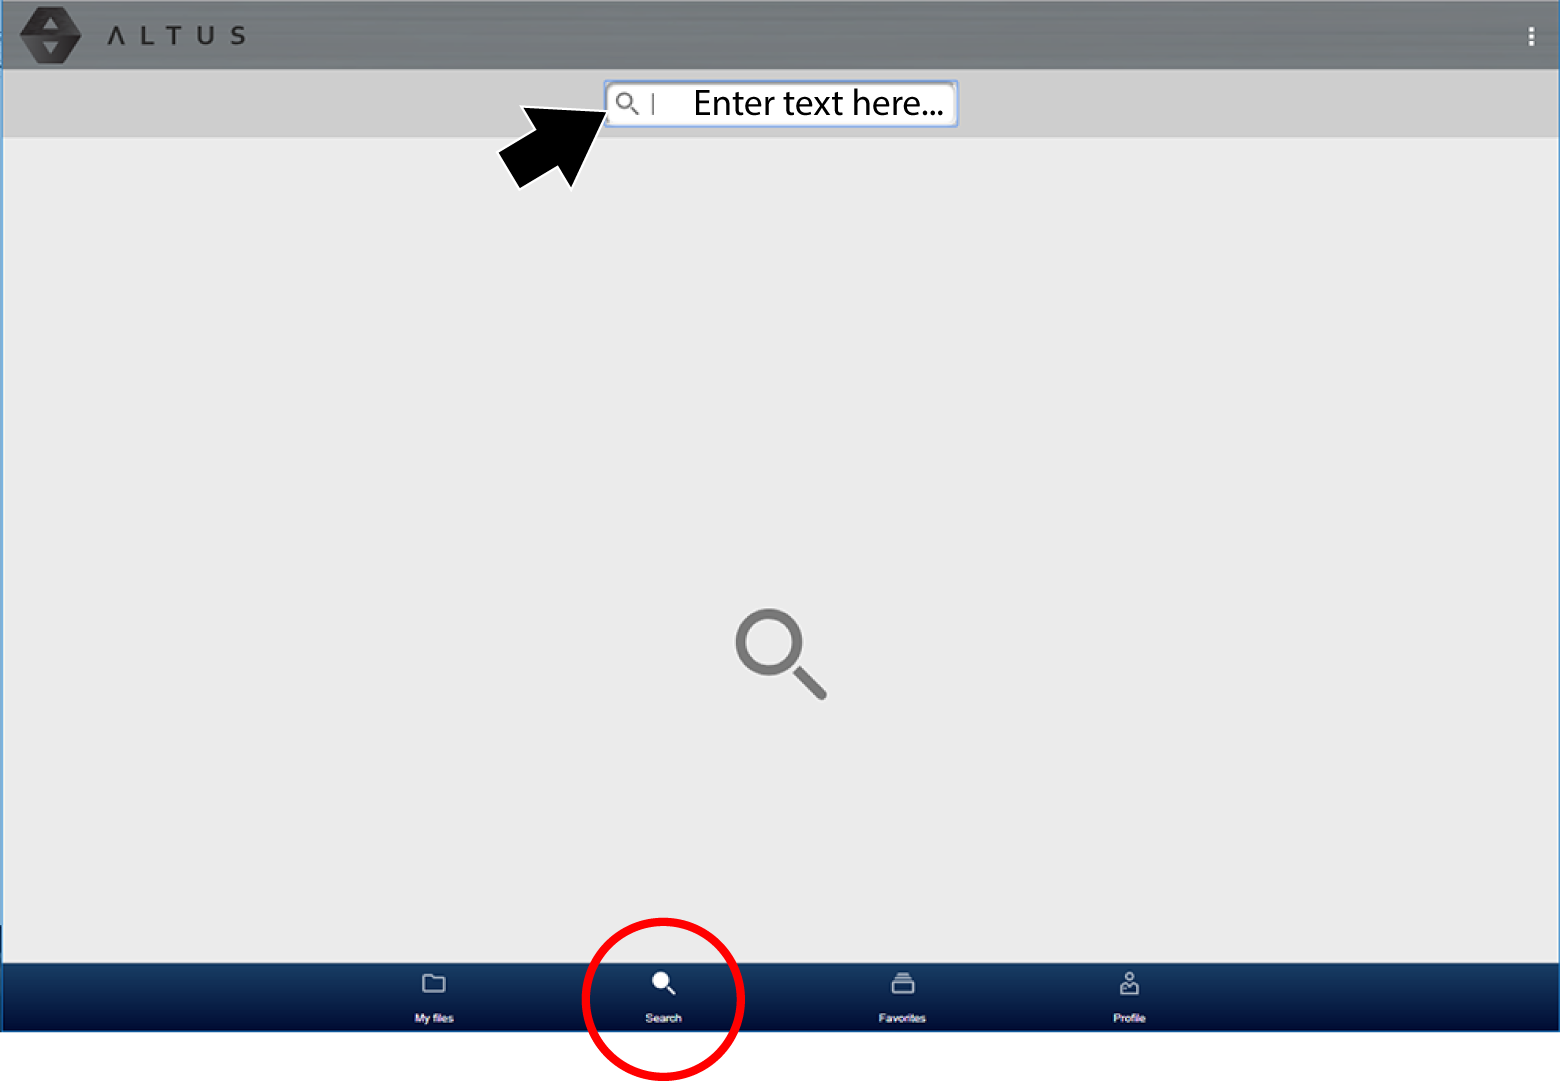The image size is (1560, 1081).
Task: Click the small magnifier inside search box
Action: 627,103
